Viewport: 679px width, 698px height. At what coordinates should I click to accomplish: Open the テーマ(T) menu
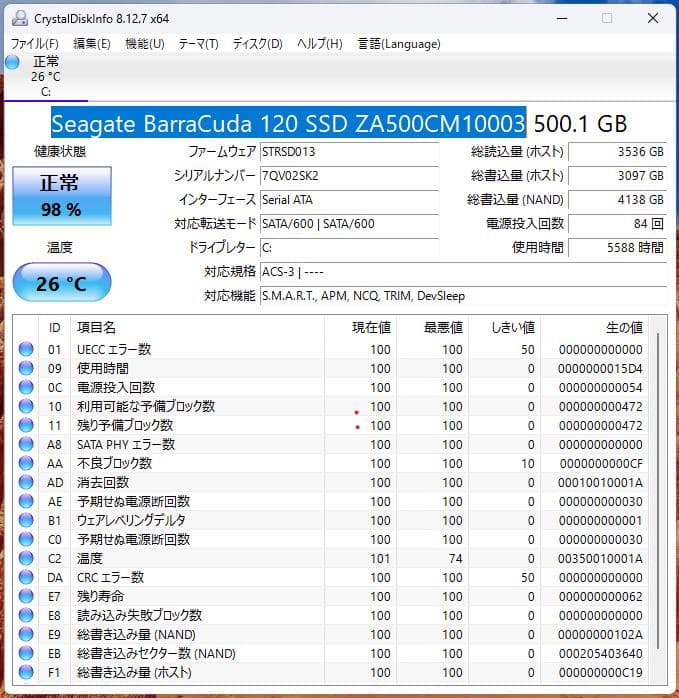point(199,44)
